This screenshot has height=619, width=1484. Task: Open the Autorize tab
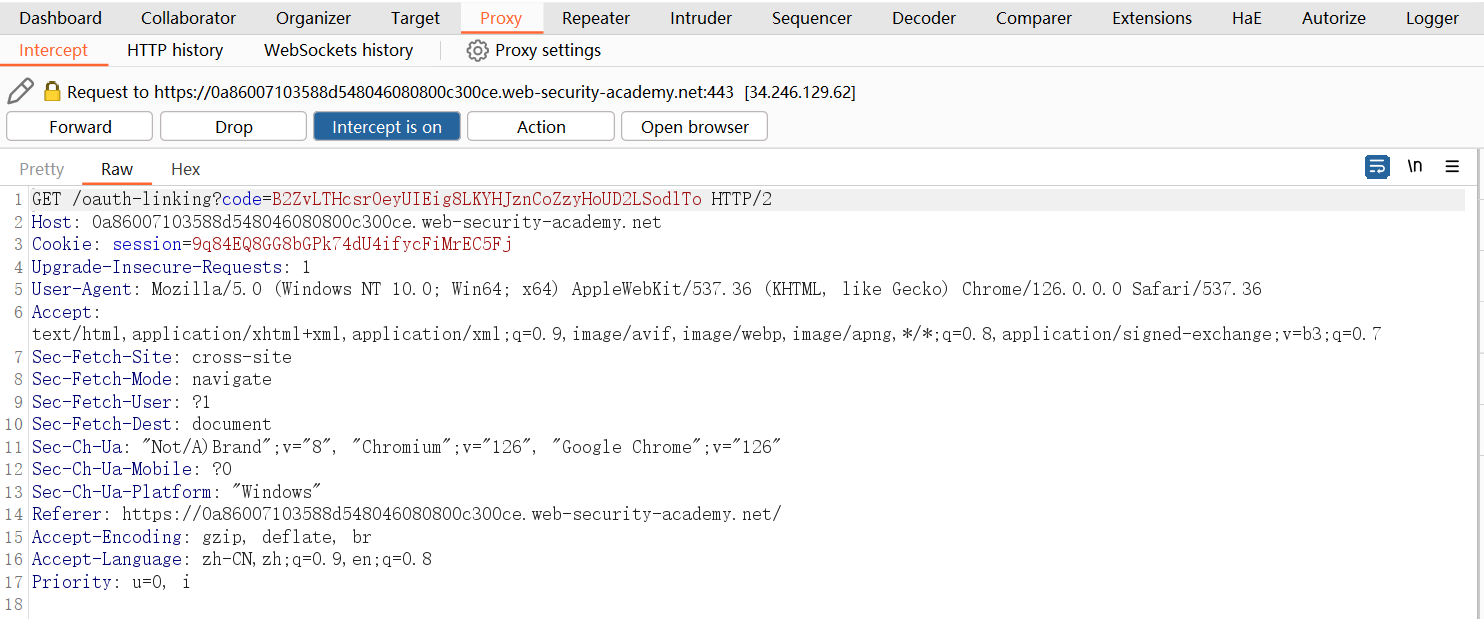click(x=1334, y=18)
